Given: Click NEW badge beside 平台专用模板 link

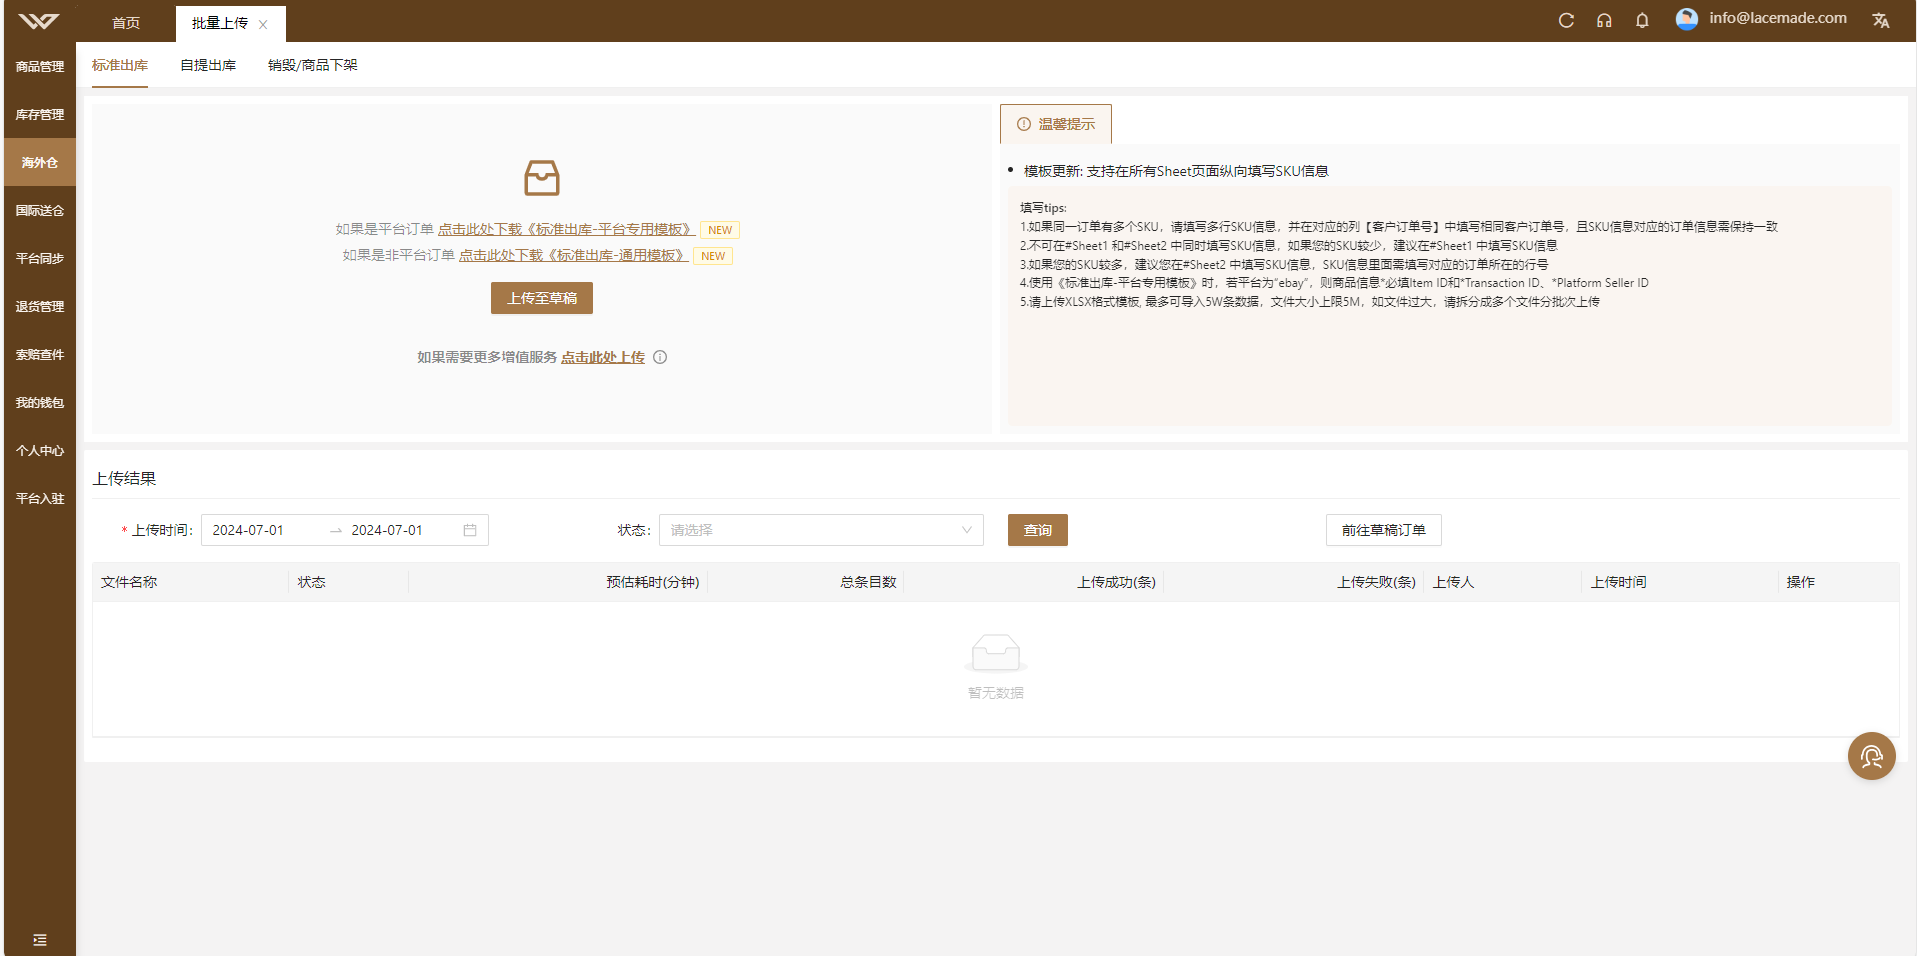Looking at the screenshot, I should coord(720,230).
